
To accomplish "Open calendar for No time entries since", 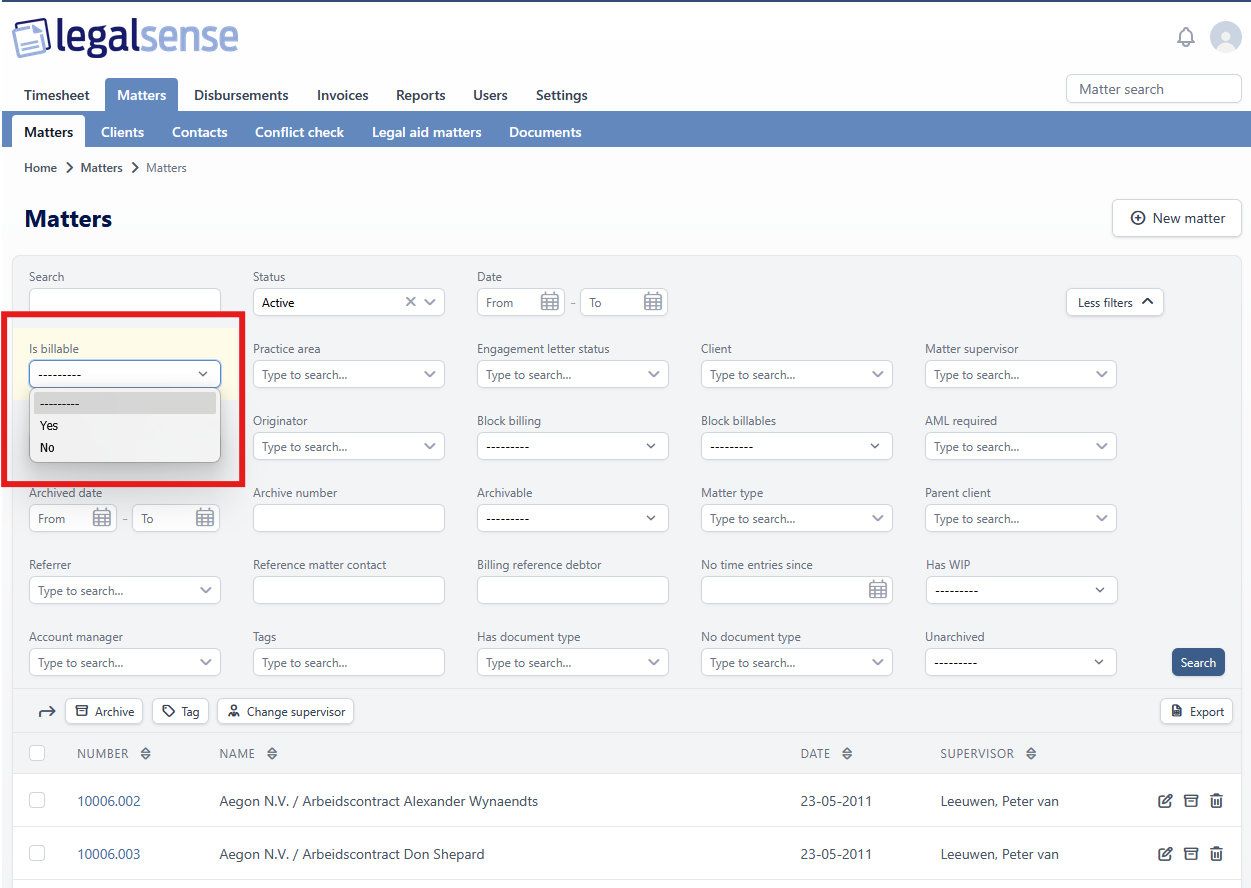I will 877,590.
